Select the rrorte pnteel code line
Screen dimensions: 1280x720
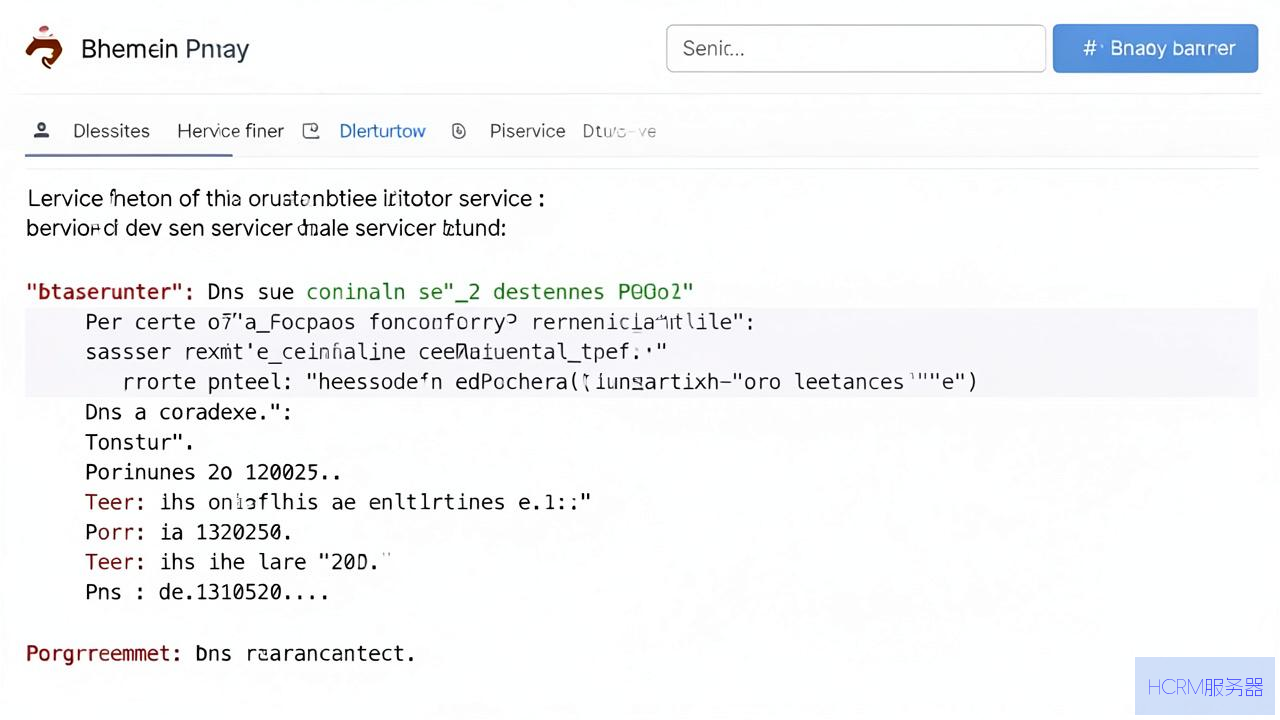[x=550, y=382]
